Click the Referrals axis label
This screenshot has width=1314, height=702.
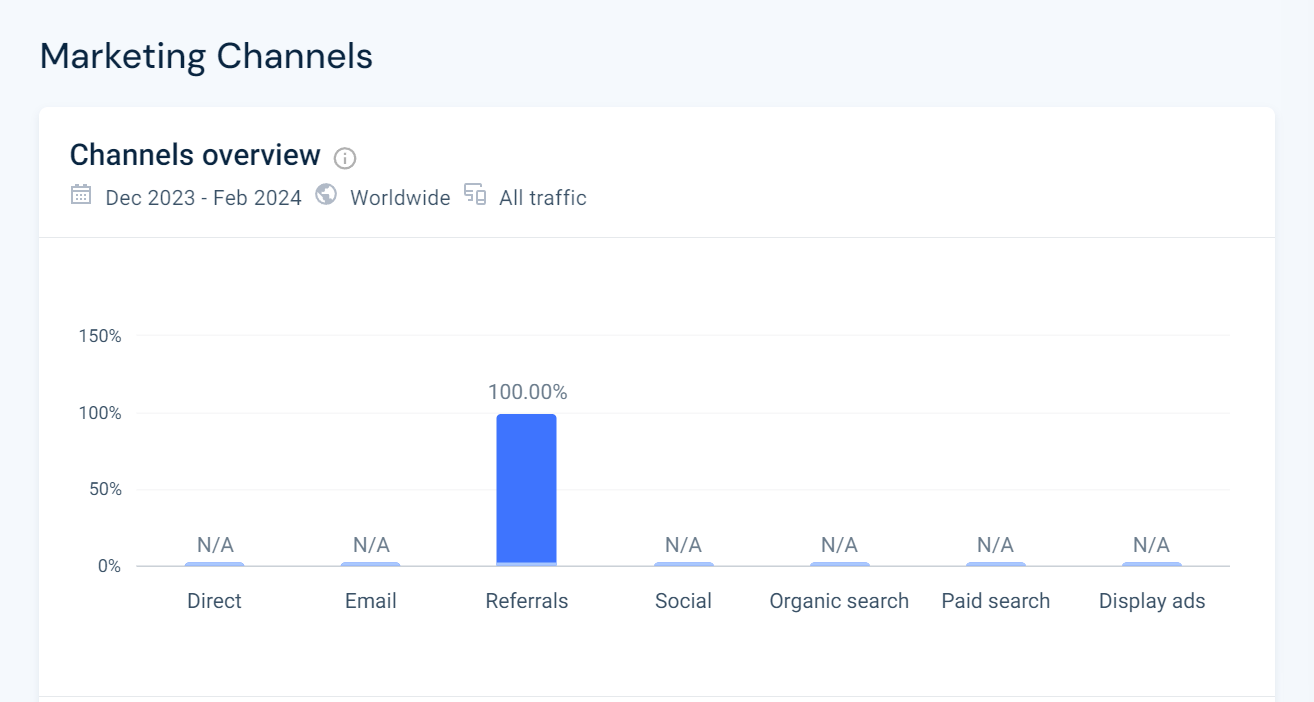(x=527, y=601)
